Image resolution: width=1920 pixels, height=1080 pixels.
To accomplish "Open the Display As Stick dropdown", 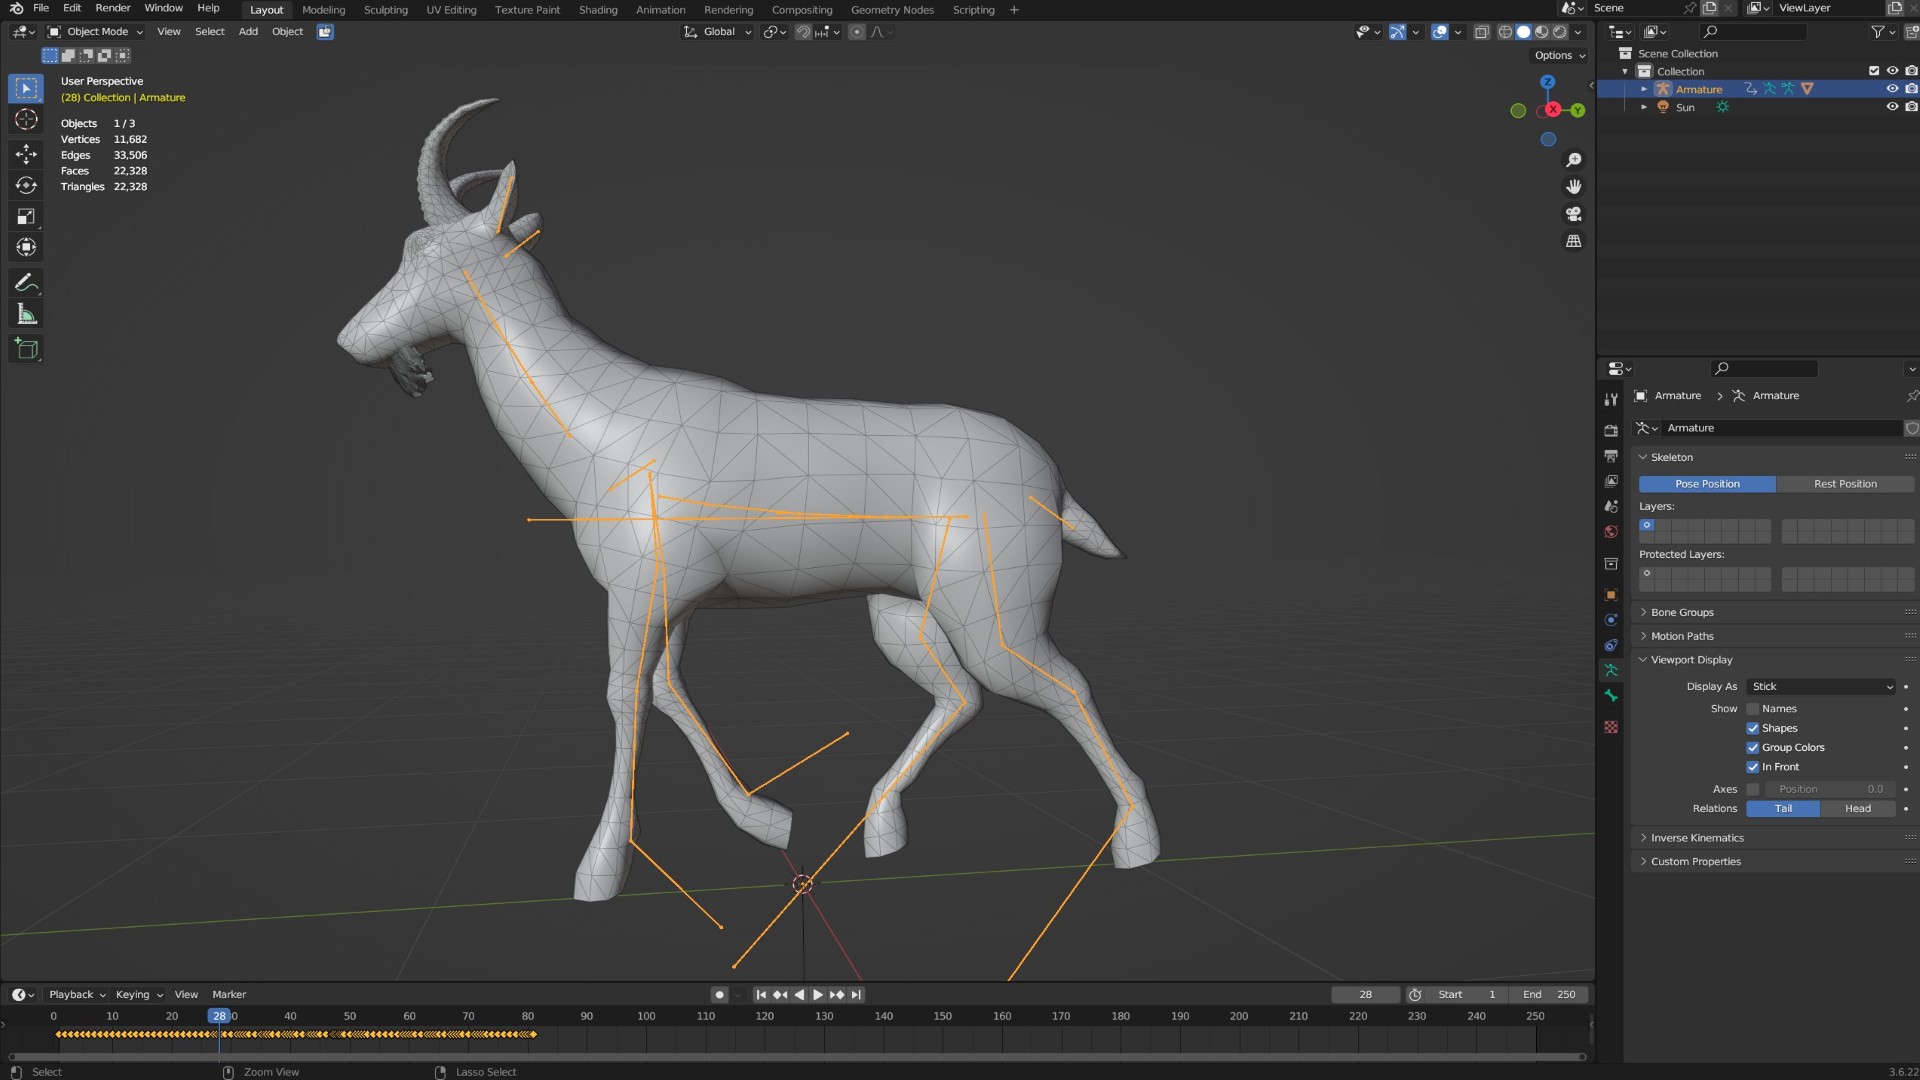I will pos(1821,687).
